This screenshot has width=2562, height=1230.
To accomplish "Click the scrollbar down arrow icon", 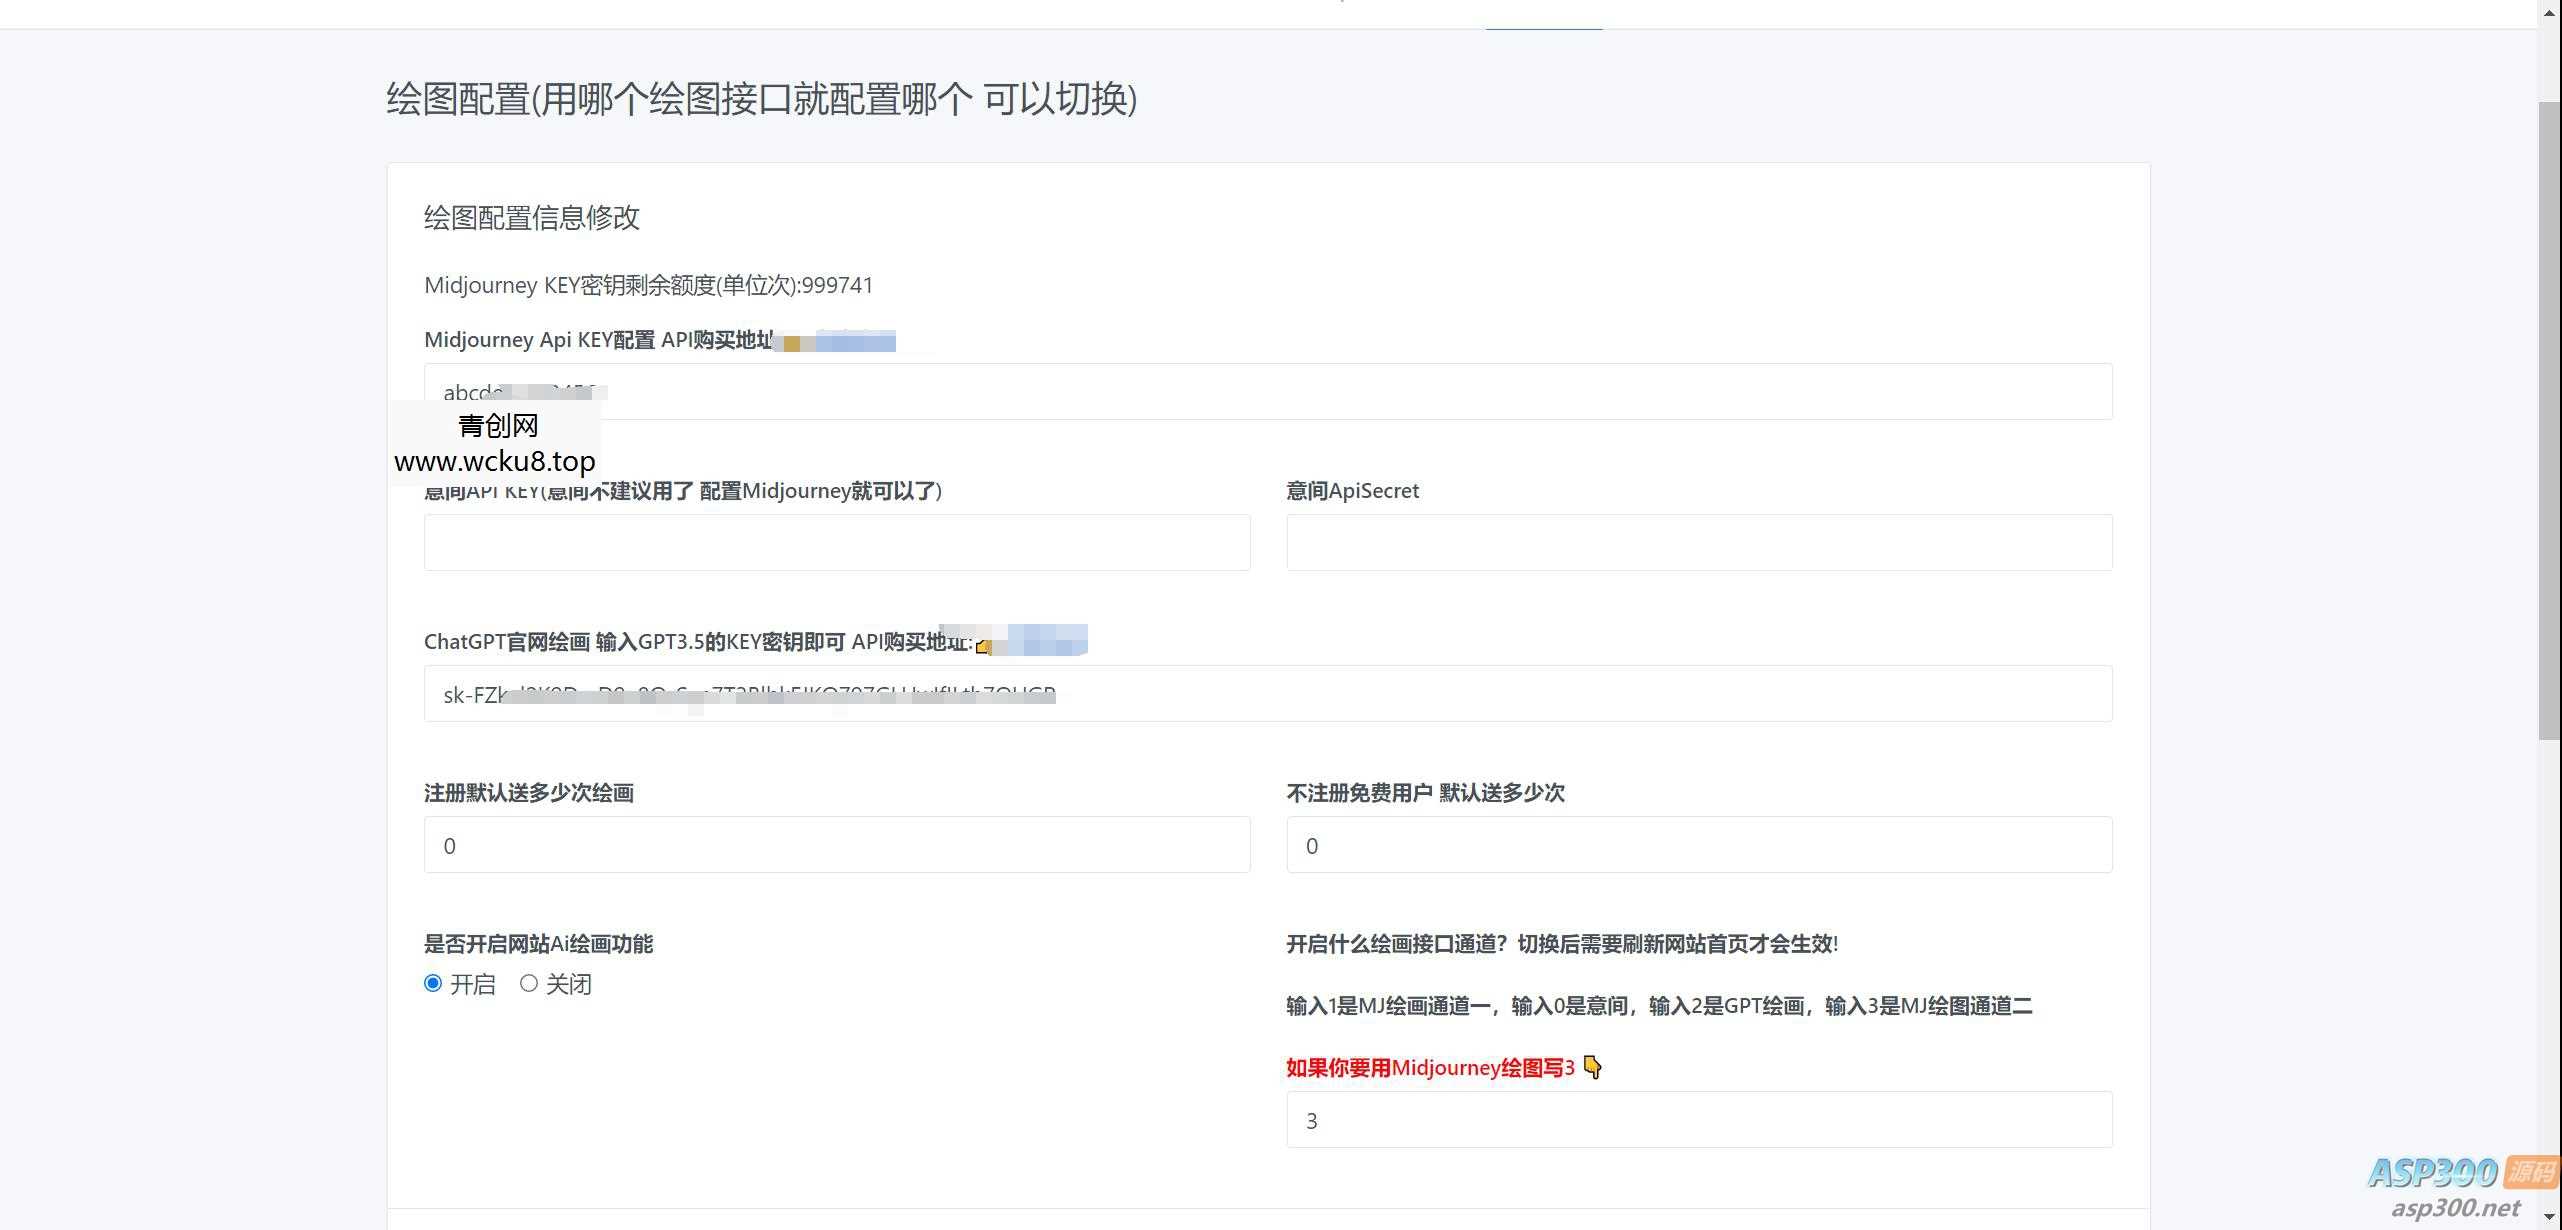I will (x=2551, y=1216).
